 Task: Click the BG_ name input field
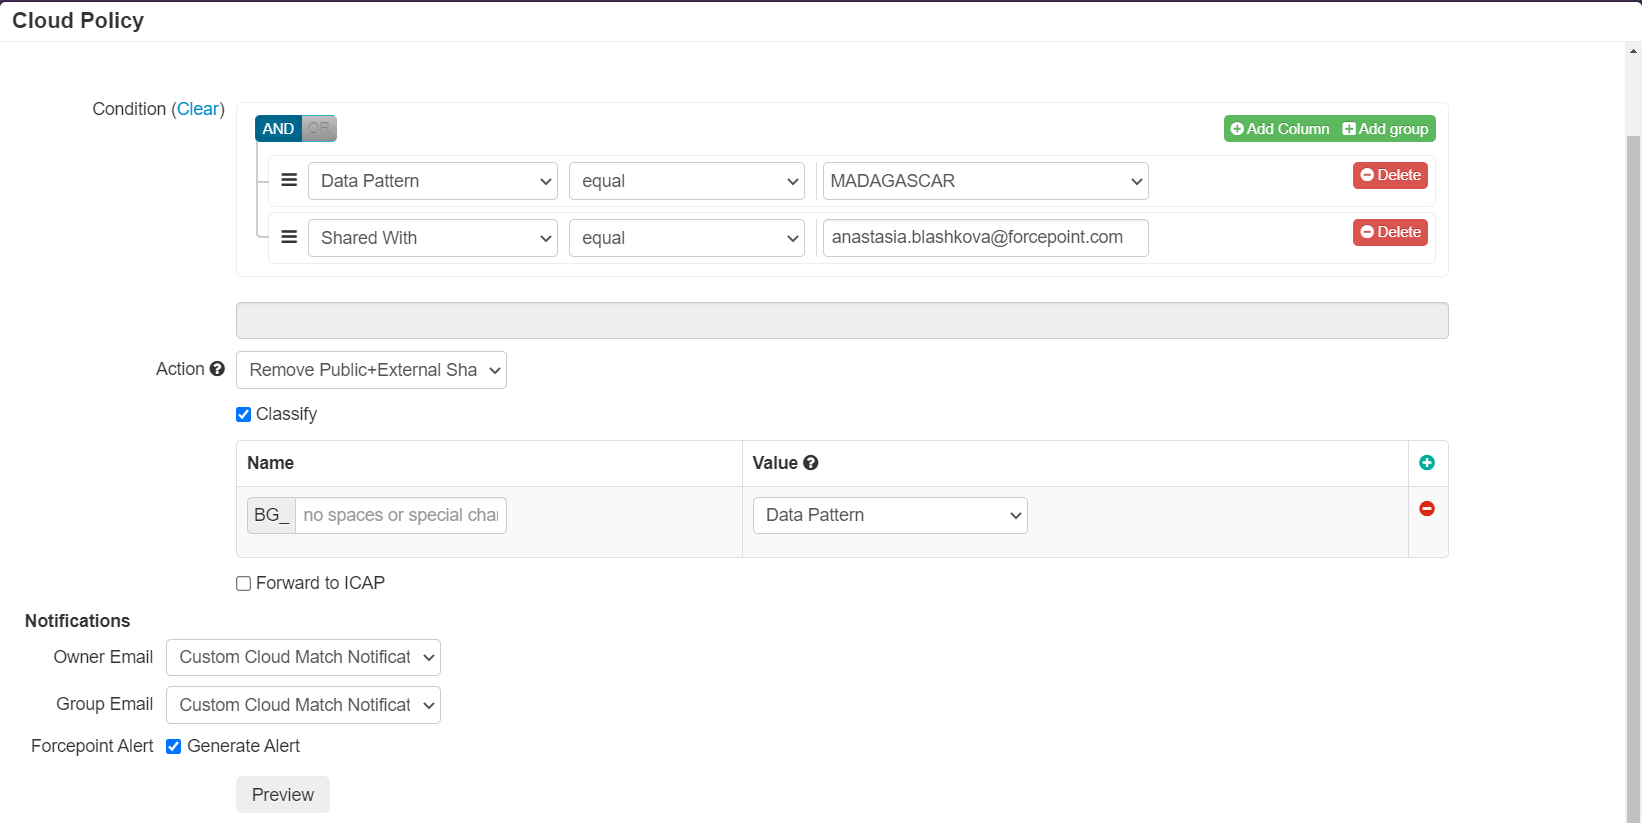[401, 515]
